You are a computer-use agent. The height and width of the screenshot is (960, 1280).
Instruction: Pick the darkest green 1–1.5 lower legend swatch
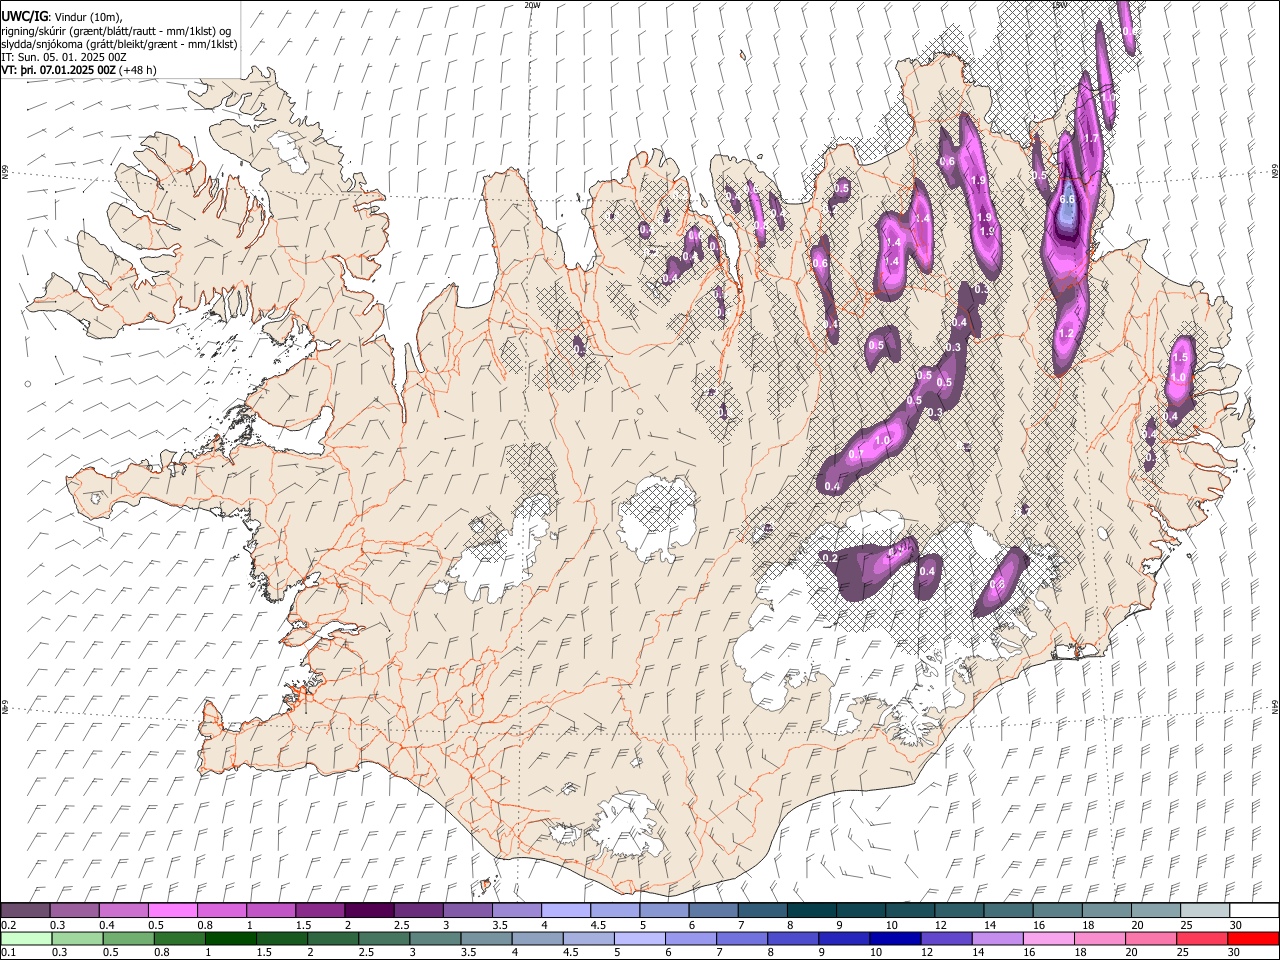230,939
